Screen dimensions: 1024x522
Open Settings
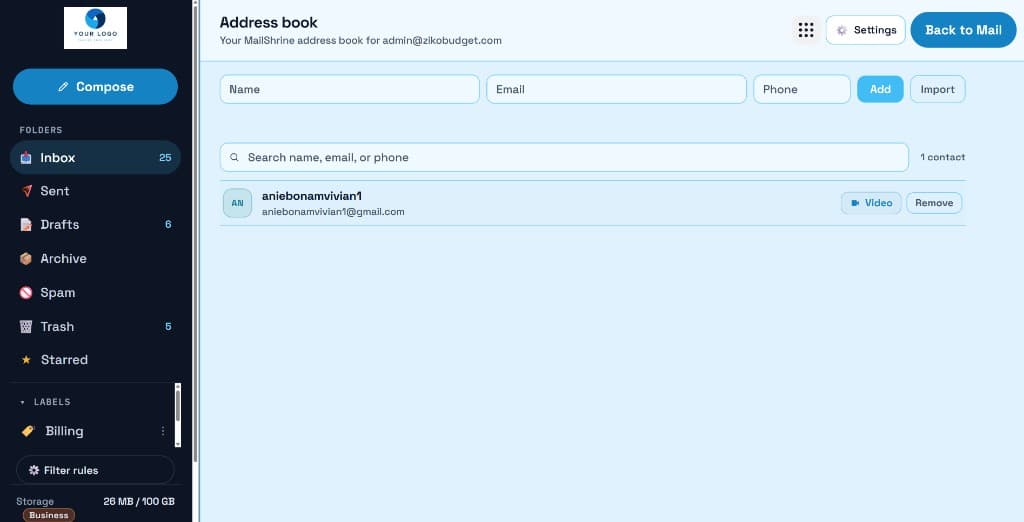[865, 30]
